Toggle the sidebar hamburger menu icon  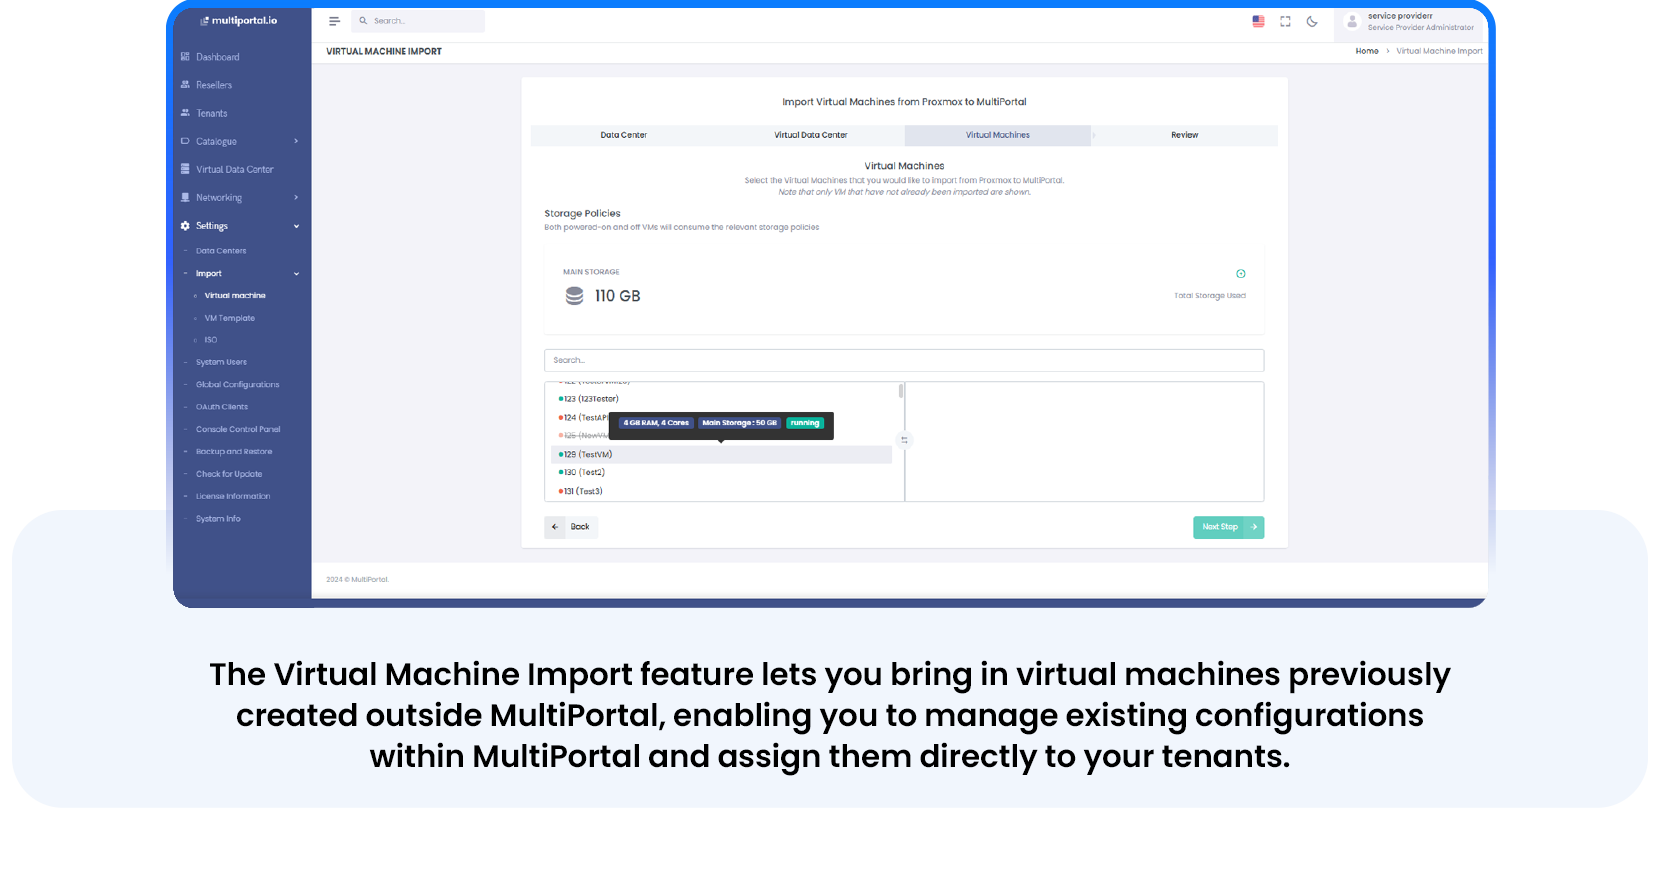334,21
